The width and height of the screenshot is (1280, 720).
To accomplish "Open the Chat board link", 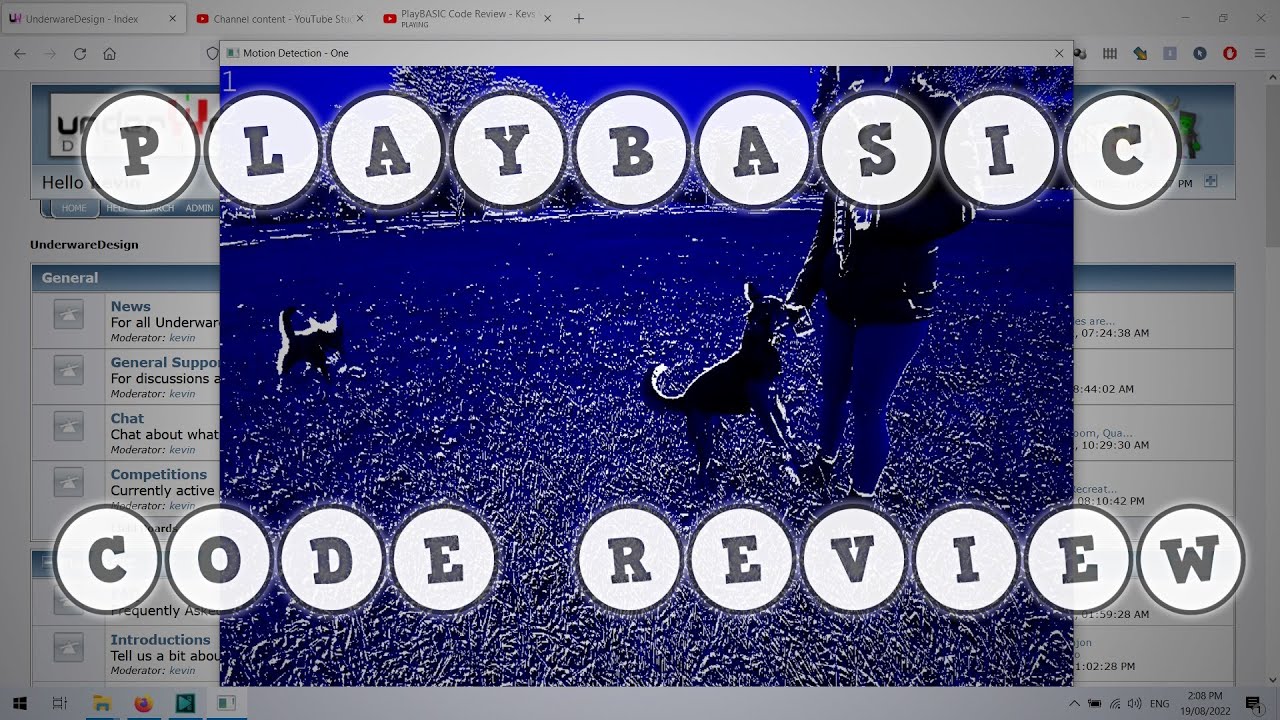I will [127, 419].
